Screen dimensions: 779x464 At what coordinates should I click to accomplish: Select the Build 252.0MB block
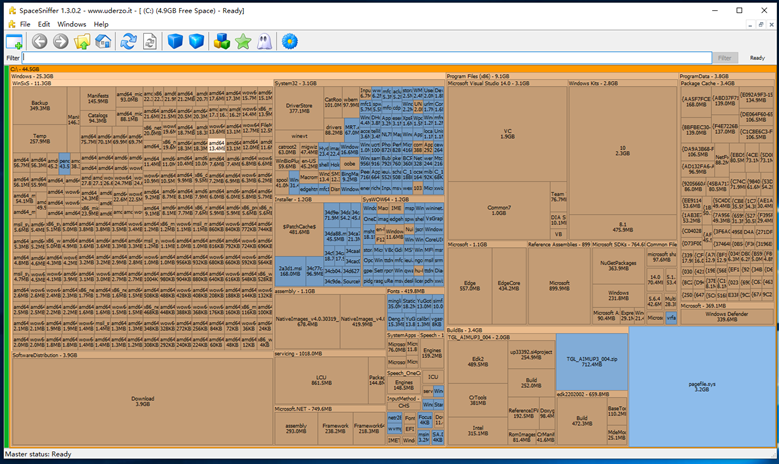pos(531,382)
